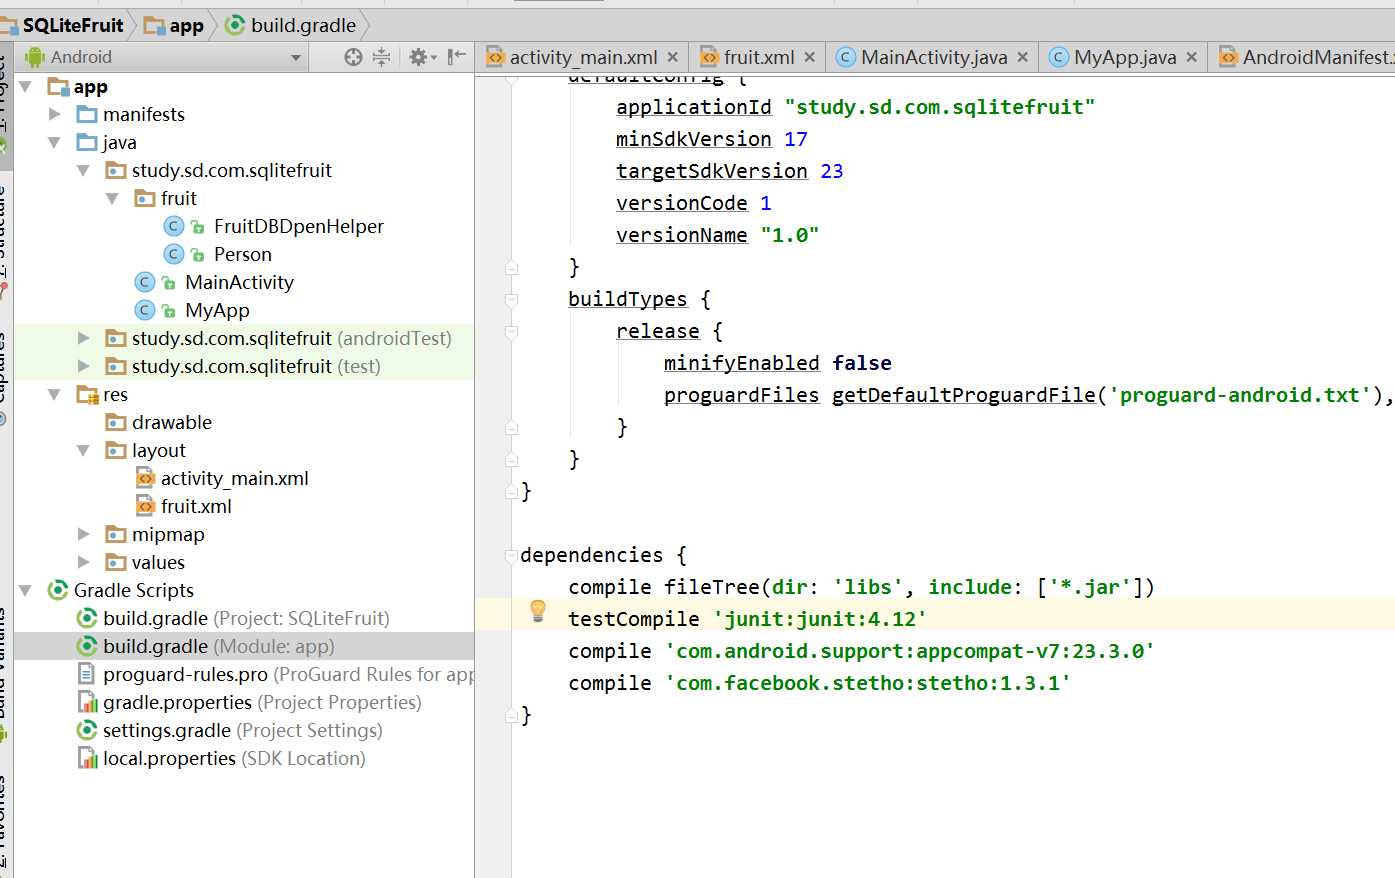Select local.properties (SDK Location)

[234, 758]
